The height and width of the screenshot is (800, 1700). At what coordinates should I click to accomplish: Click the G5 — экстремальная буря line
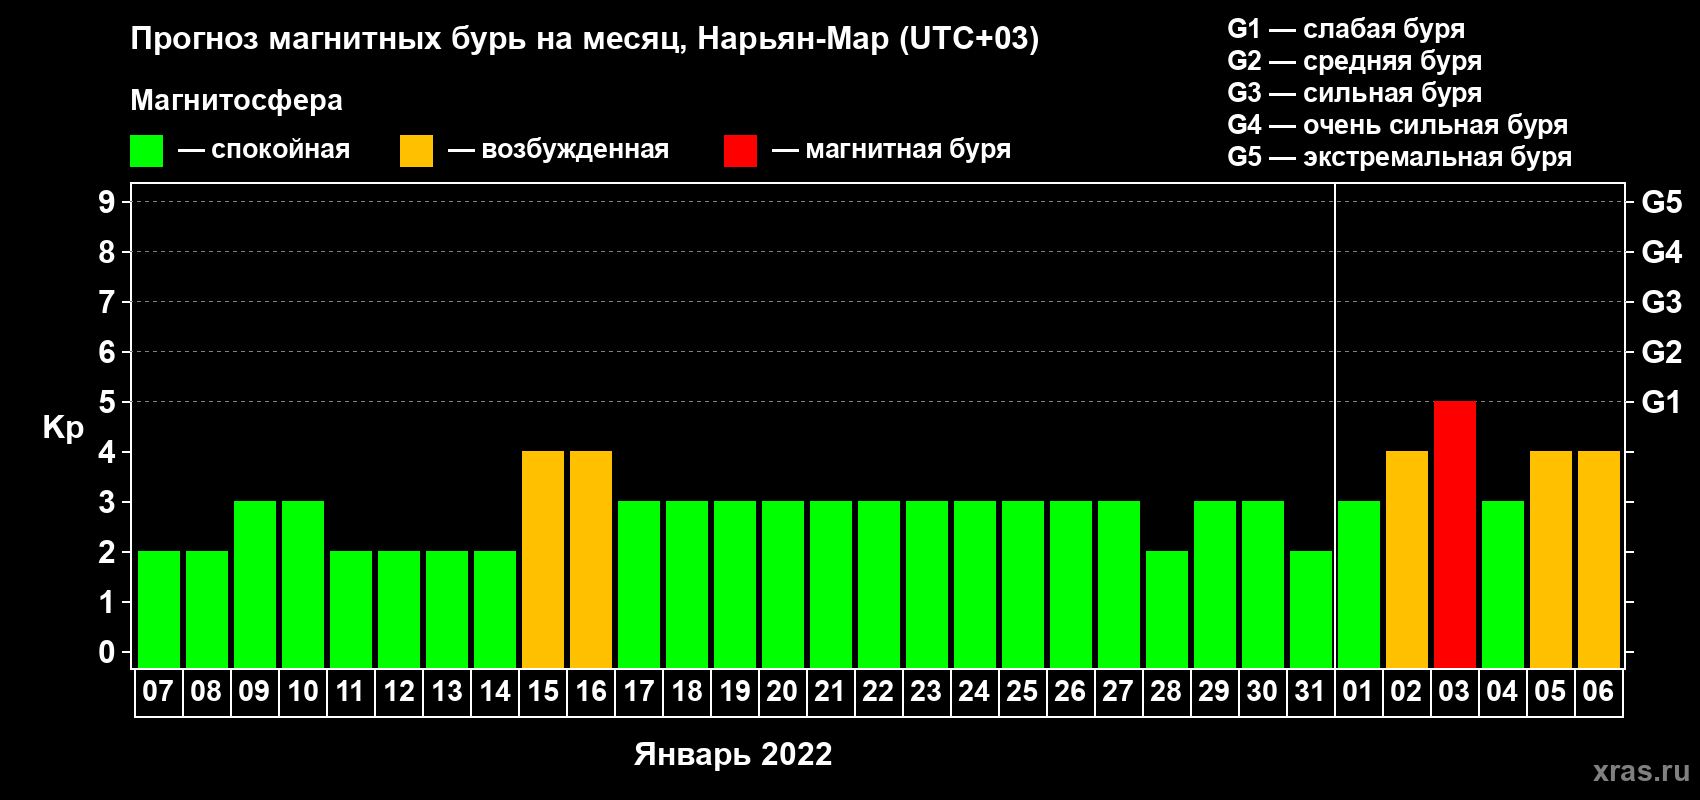pyautogui.click(x=1399, y=157)
